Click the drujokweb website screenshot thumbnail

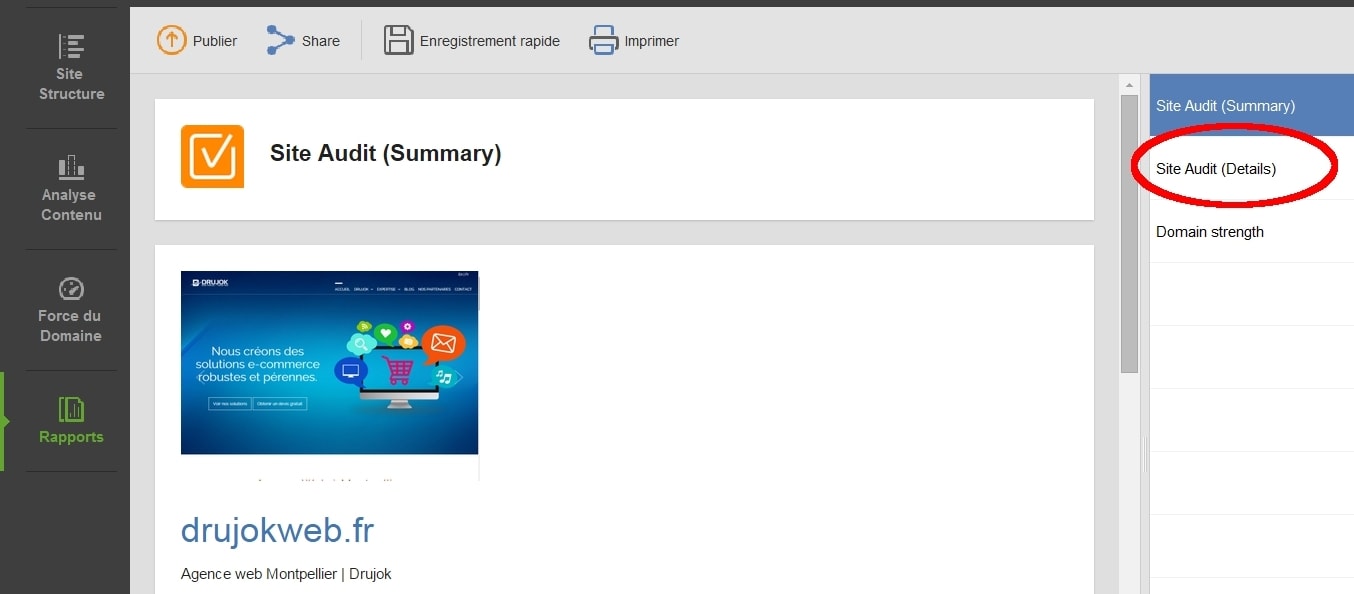pyautogui.click(x=330, y=362)
